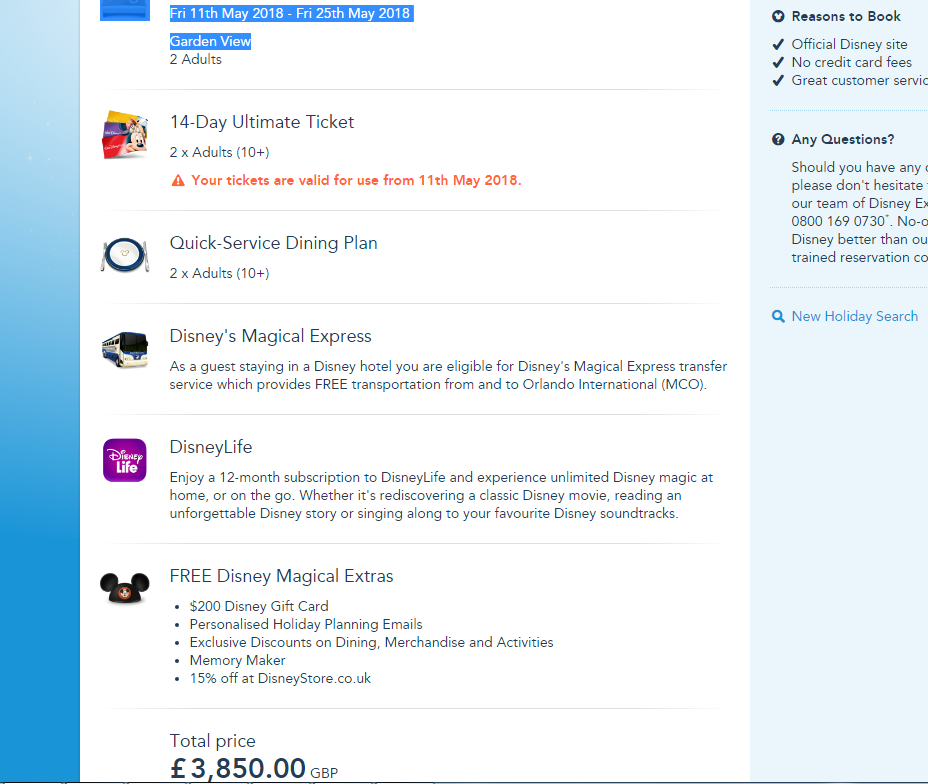Click the magnifier icon beside New Holiday Search
Viewport: 928px width, 784px height.
[778, 317]
